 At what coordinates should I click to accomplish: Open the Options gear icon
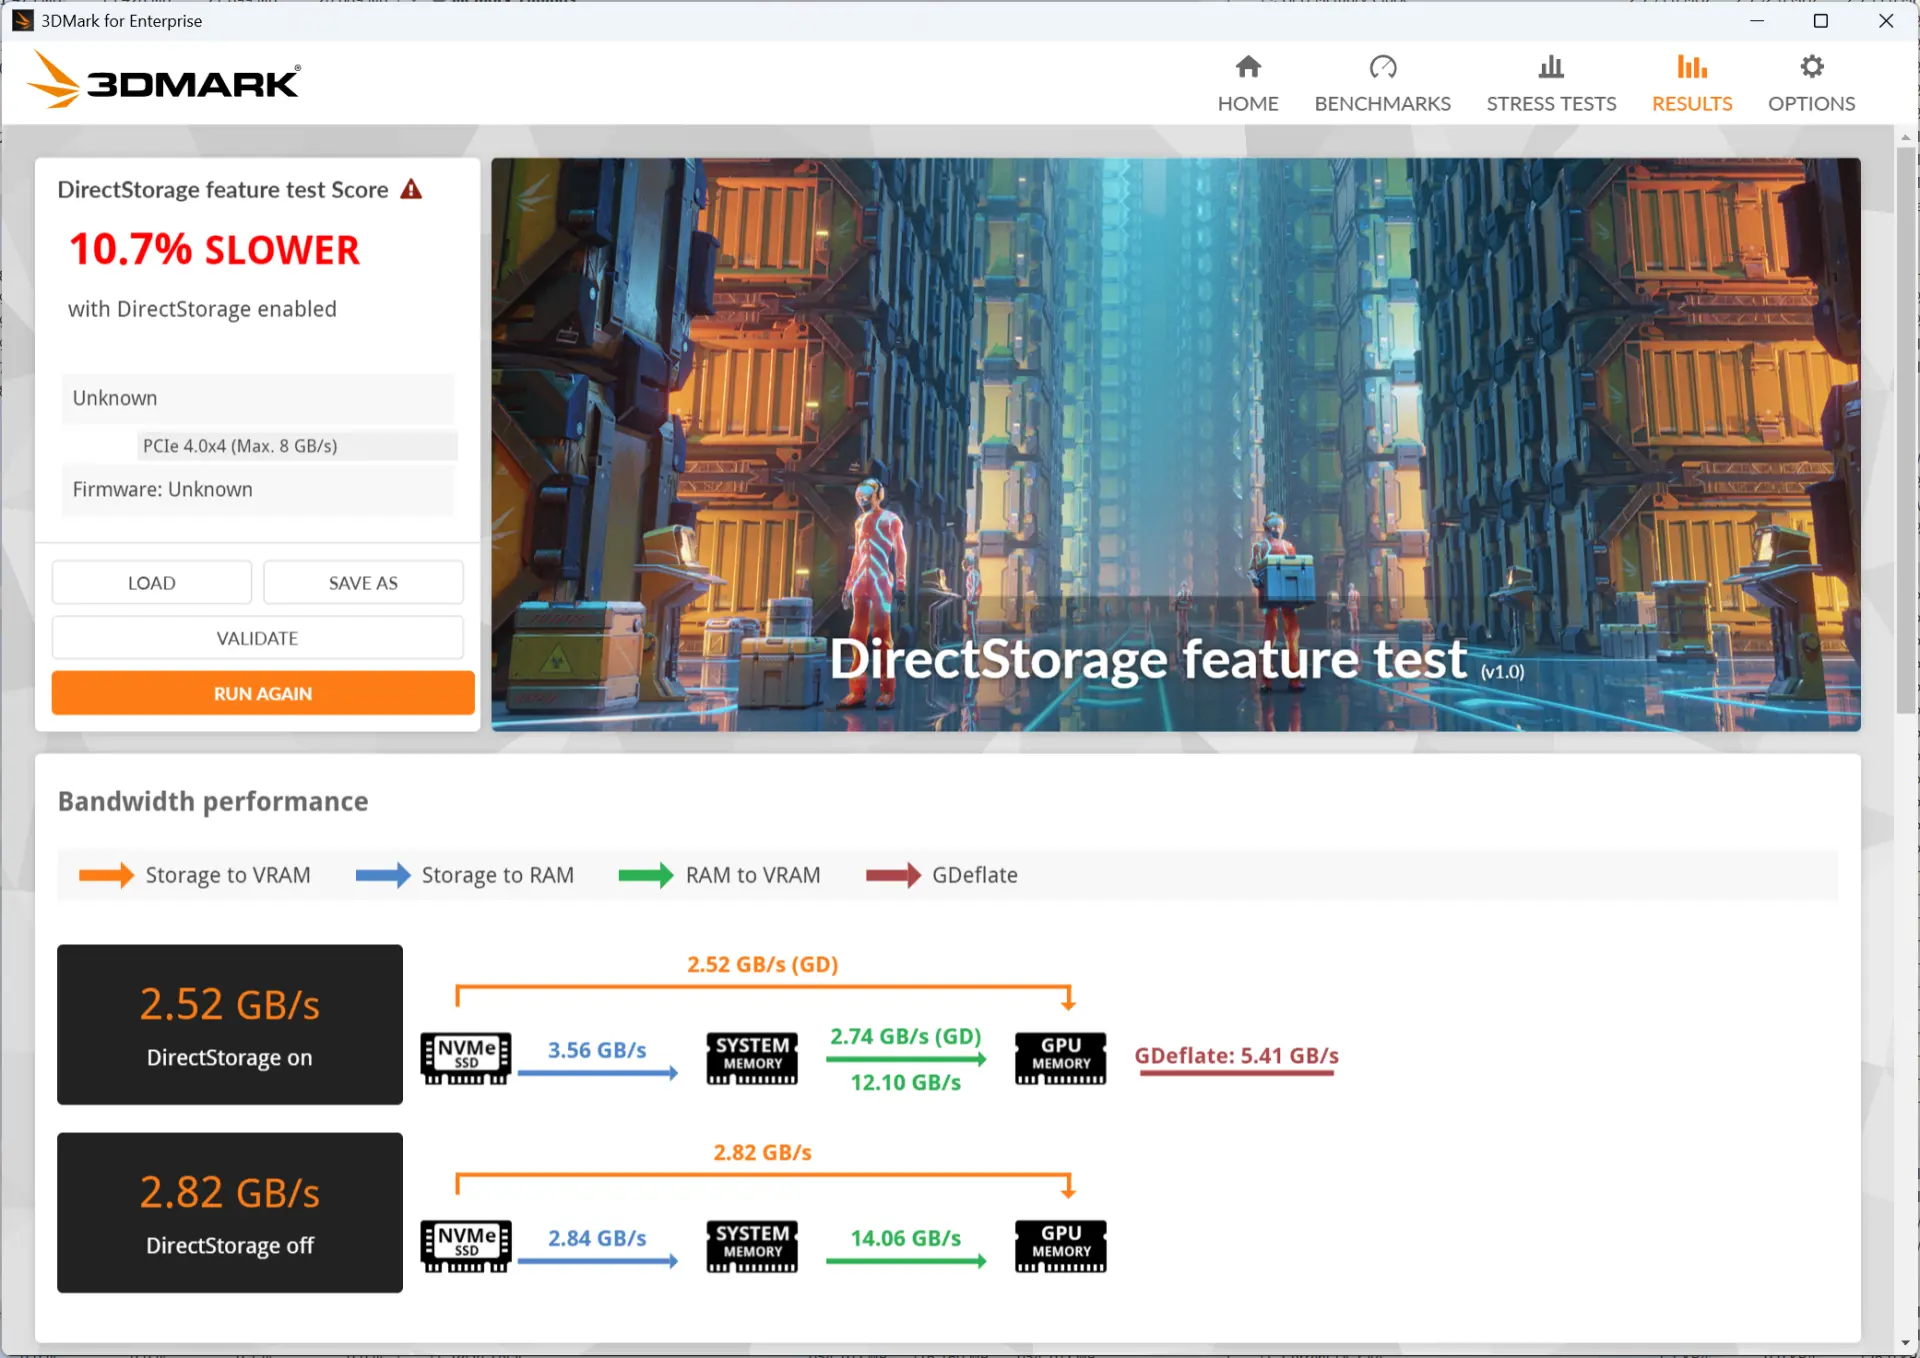click(x=1812, y=67)
